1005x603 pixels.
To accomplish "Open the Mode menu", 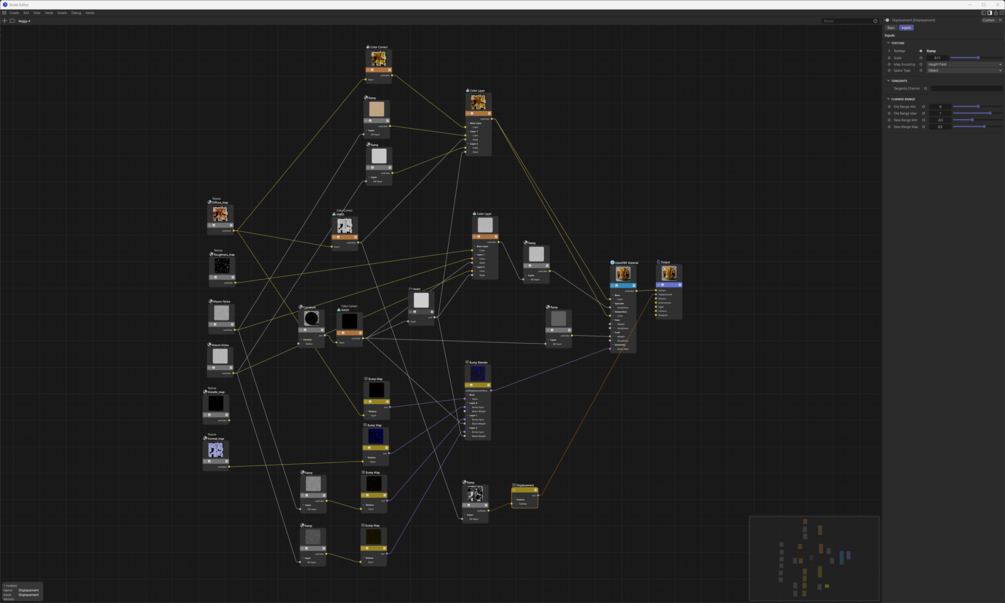I will click(90, 13).
